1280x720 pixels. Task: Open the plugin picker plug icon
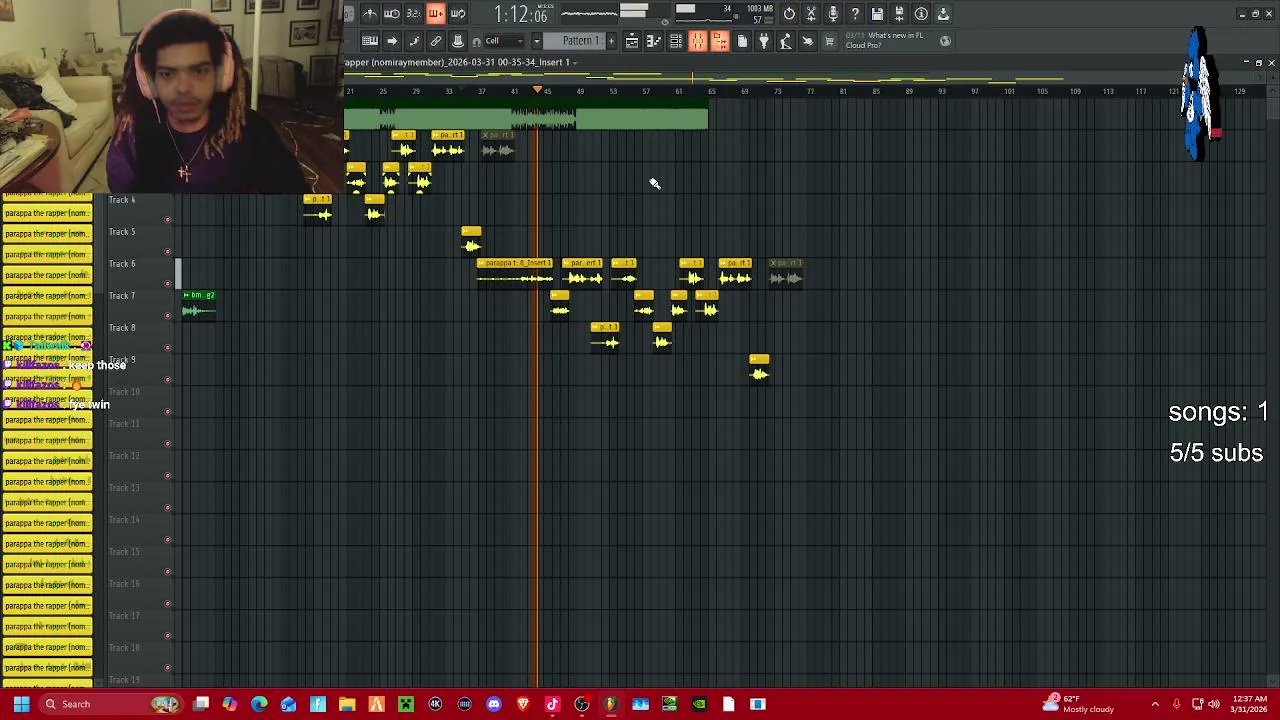point(764,41)
